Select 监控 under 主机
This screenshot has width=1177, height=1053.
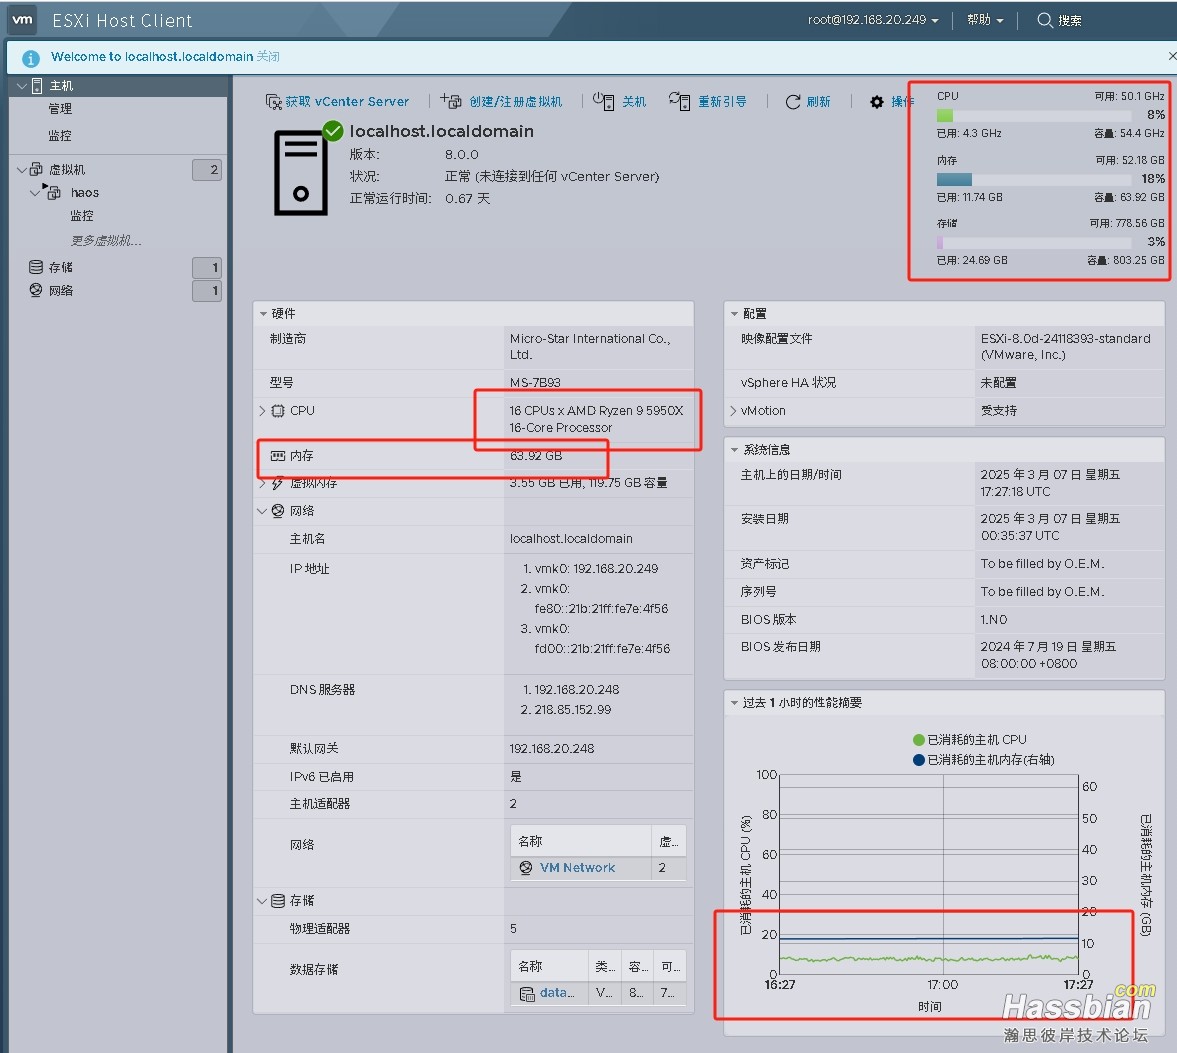(60, 136)
